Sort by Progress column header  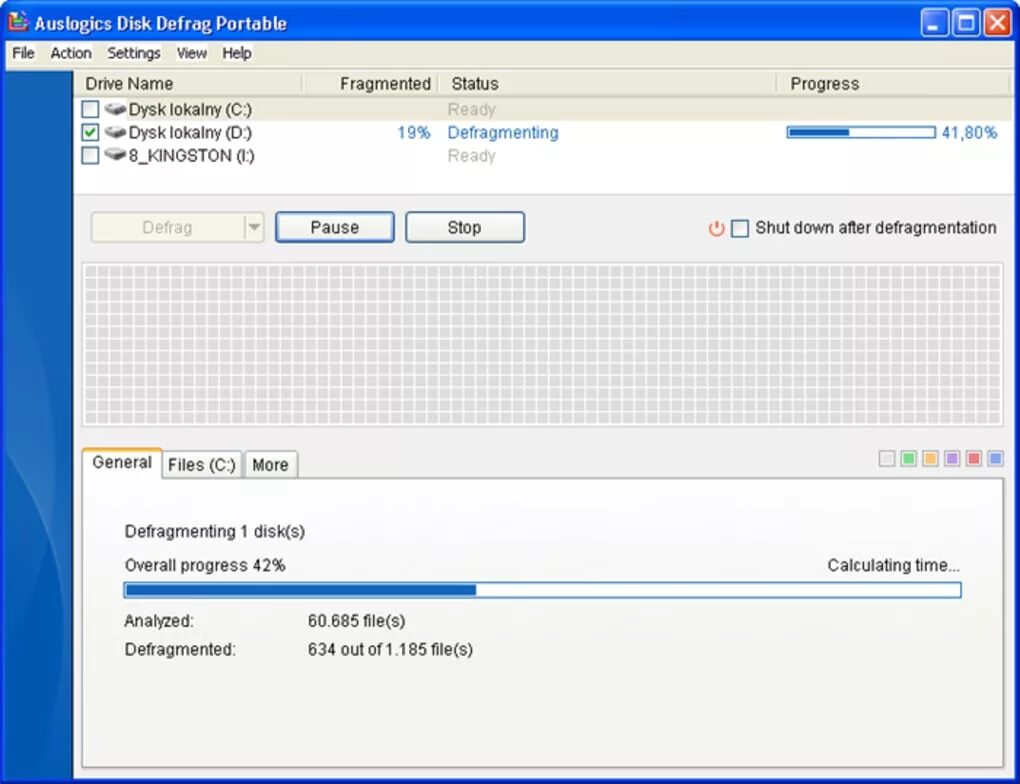(892, 83)
